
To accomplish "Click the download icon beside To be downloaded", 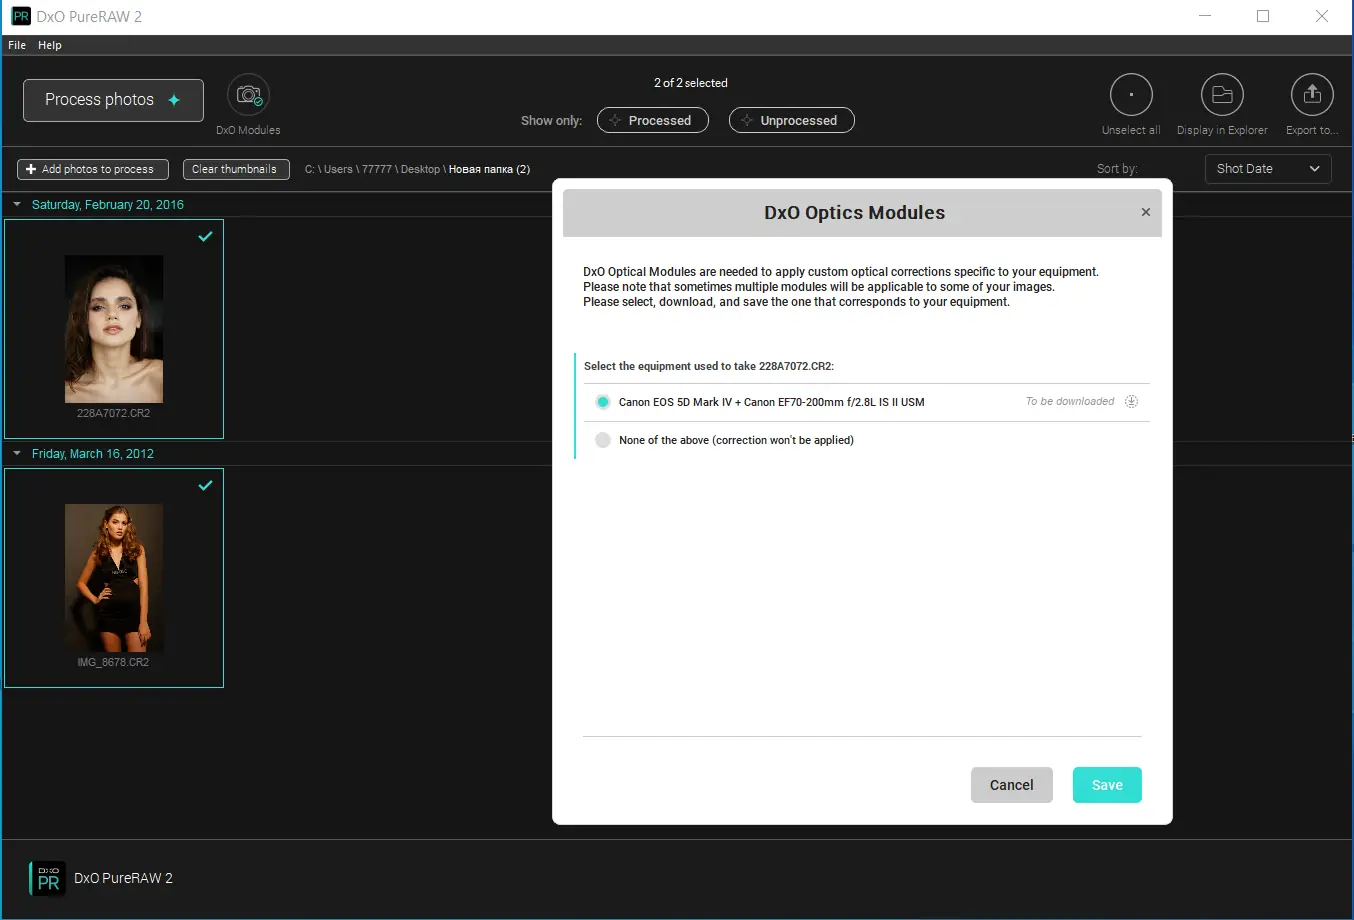I will [x=1131, y=402].
